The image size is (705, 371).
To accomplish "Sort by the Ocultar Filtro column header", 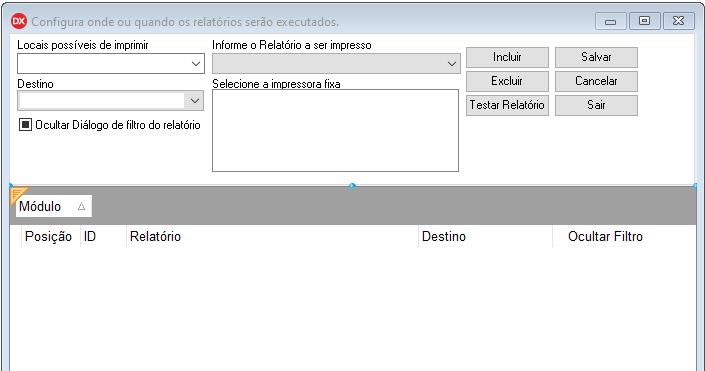I will pyautogui.click(x=624, y=236).
